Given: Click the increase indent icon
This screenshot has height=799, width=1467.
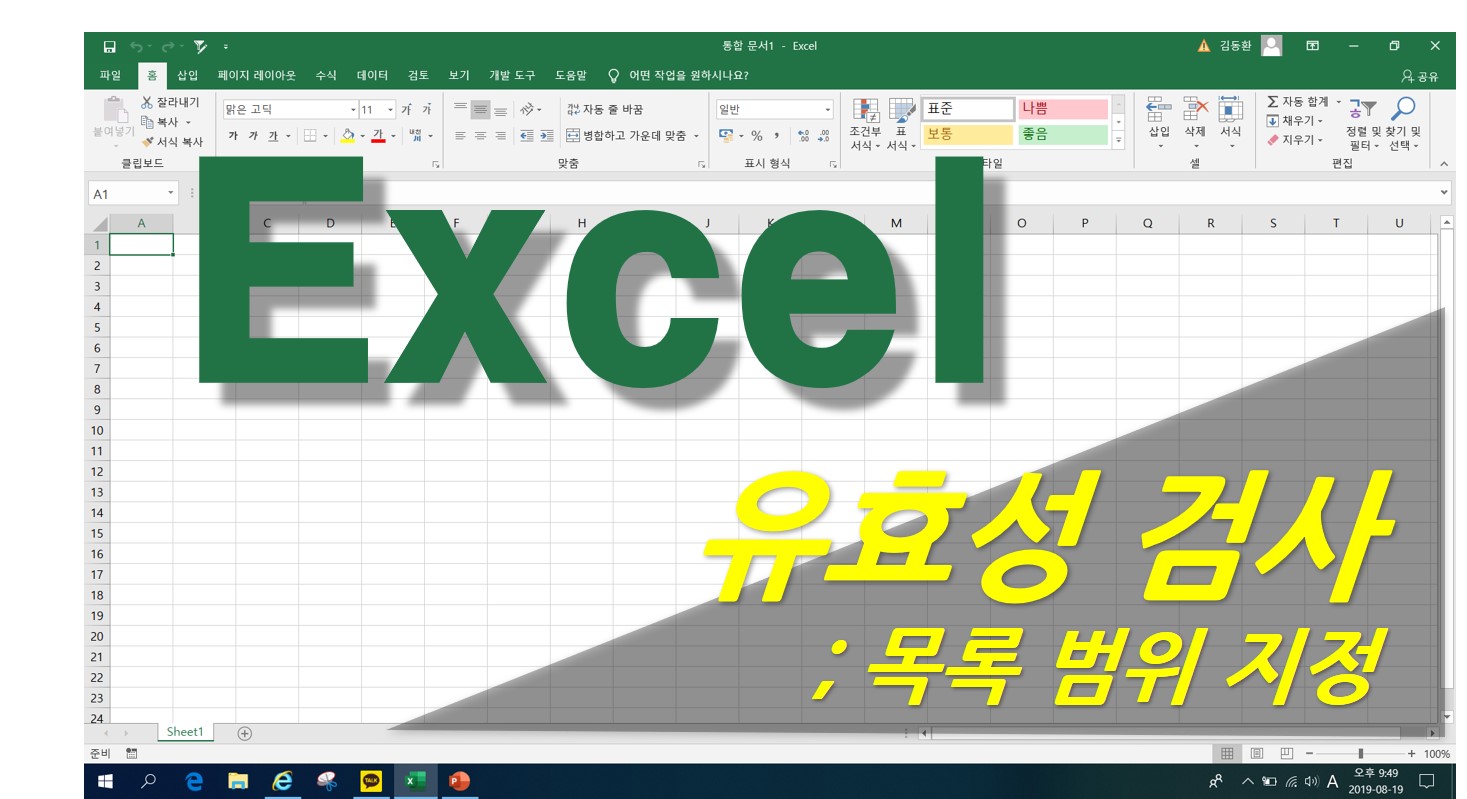Looking at the screenshot, I should (x=546, y=136).
